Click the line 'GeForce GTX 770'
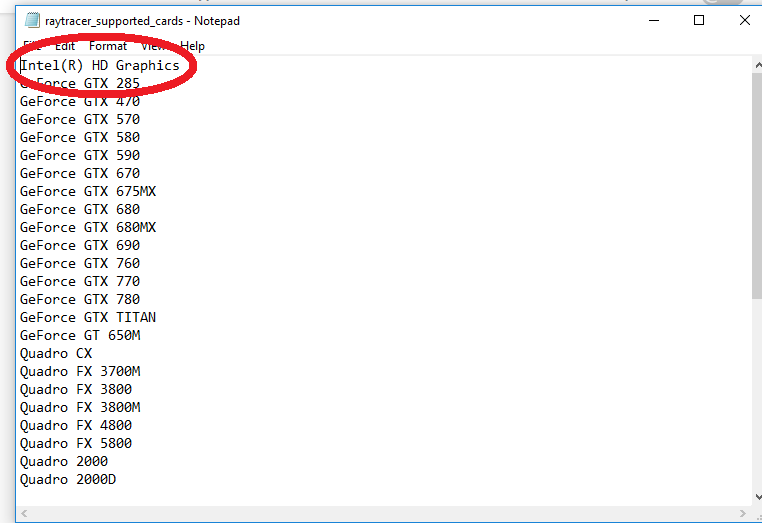 (80, 281)
